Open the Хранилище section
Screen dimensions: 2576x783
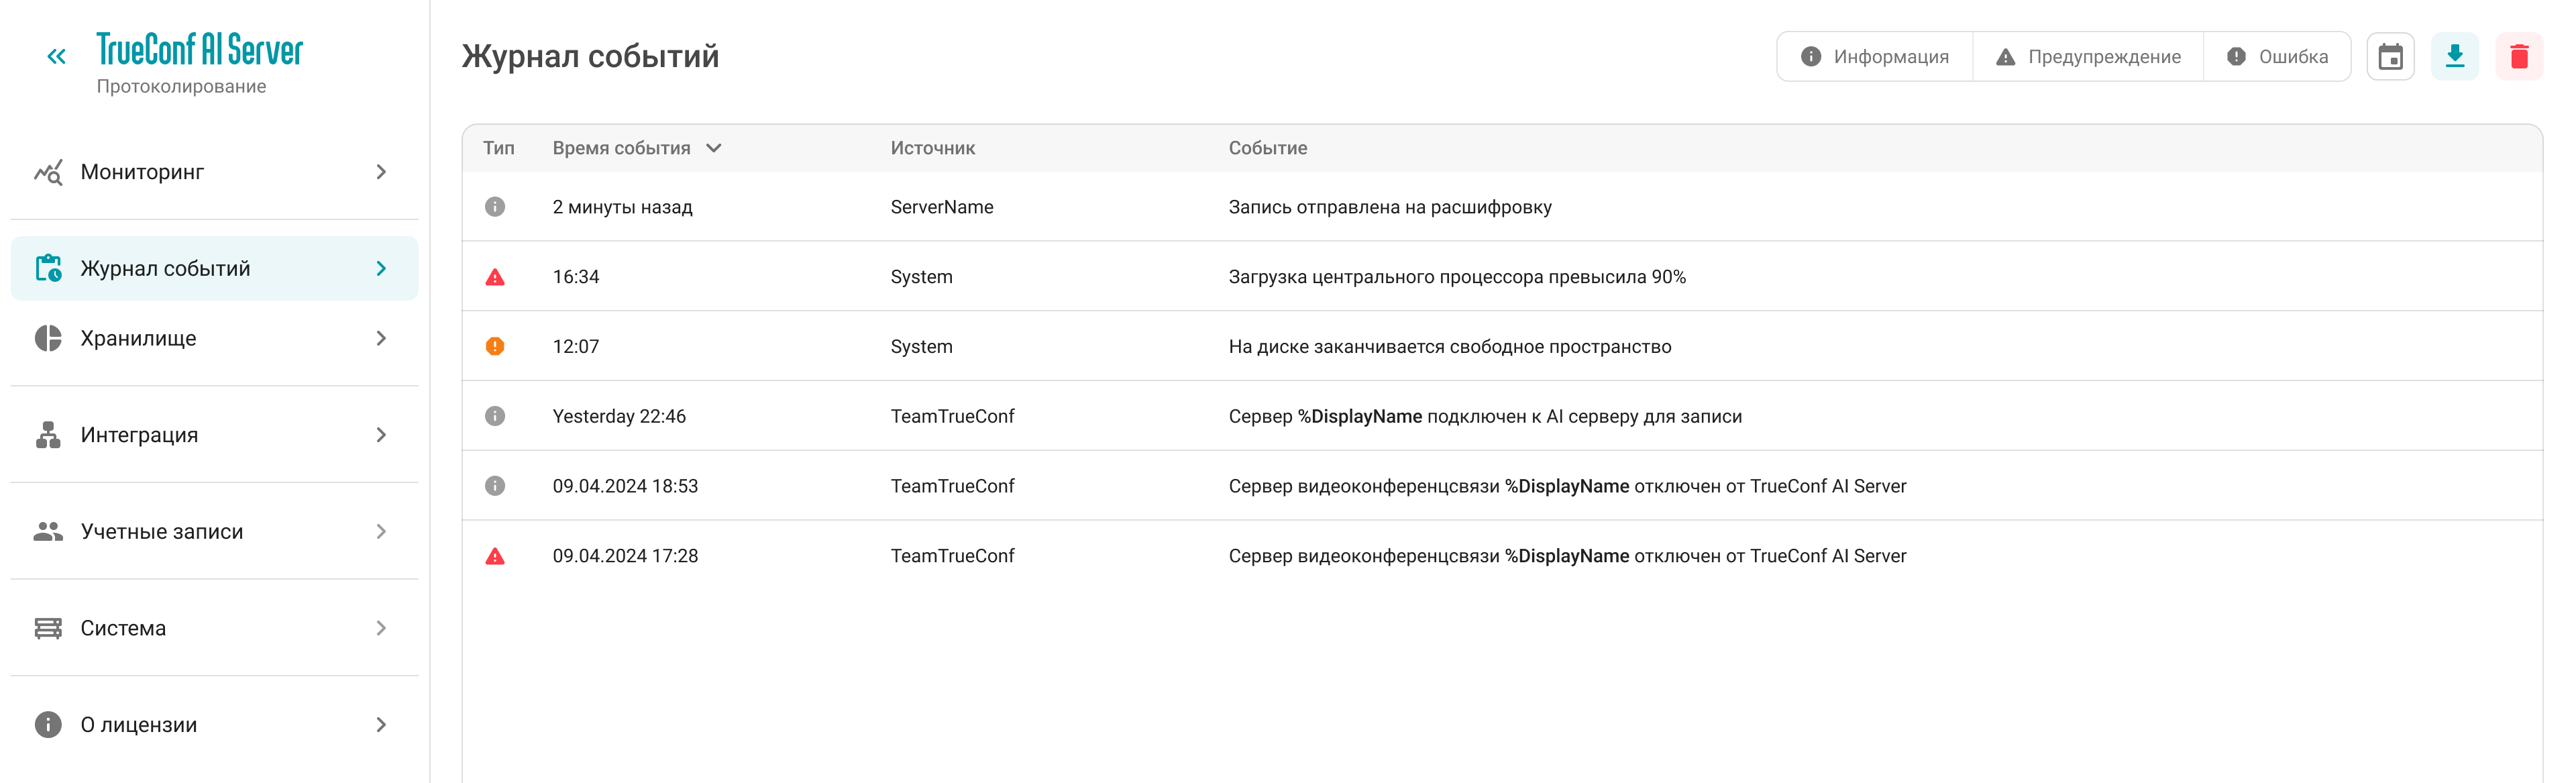(214, 338)
